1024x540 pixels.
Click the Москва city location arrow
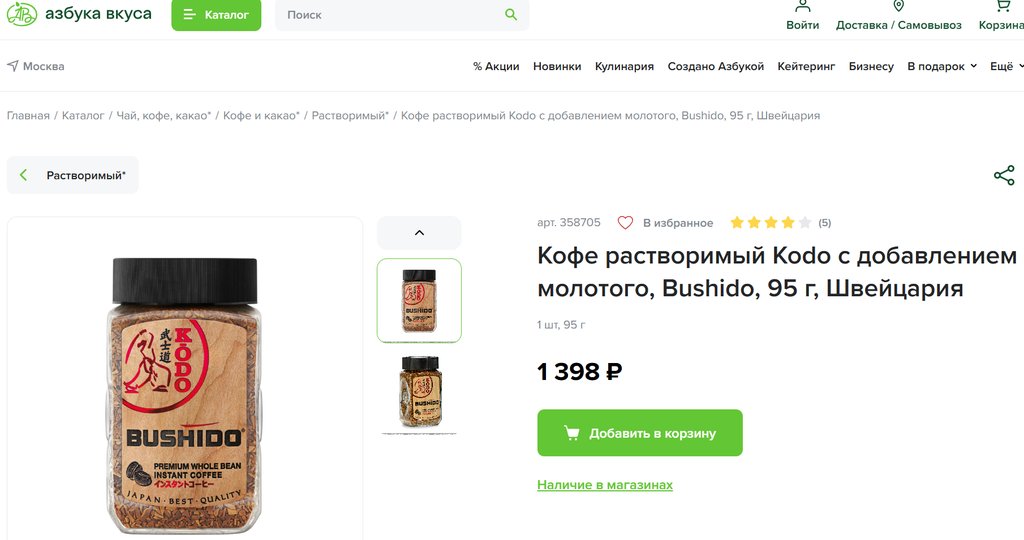(x=13, y=66)
